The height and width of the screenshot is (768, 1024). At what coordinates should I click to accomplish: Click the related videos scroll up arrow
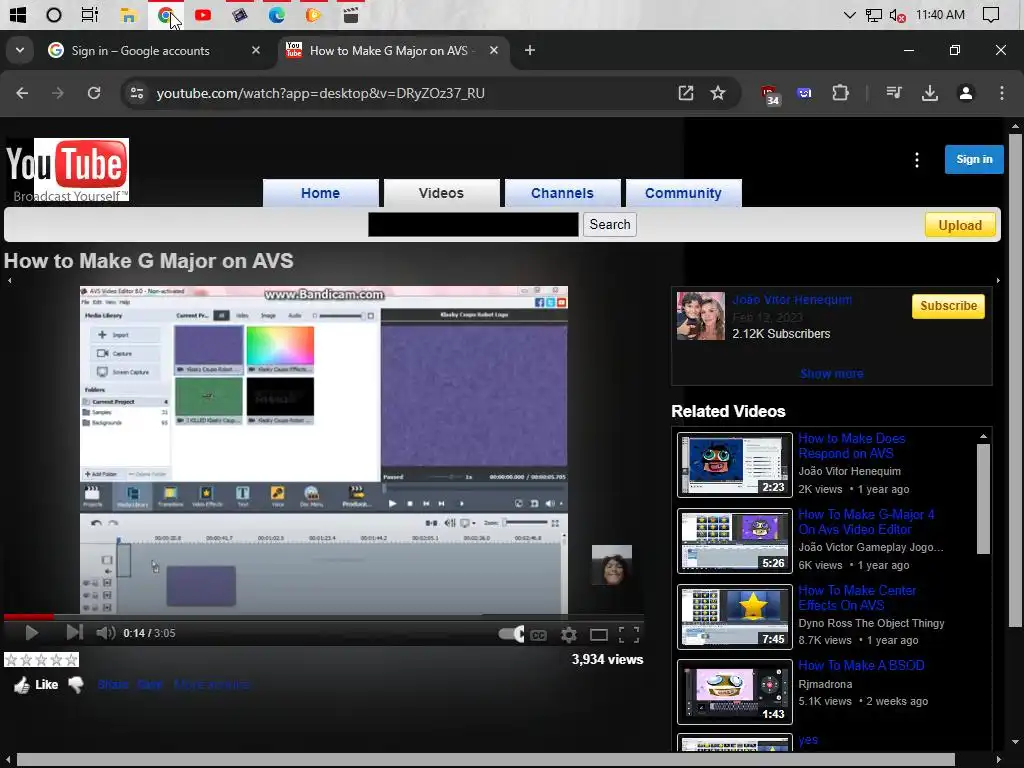click(x=983, y=436)
